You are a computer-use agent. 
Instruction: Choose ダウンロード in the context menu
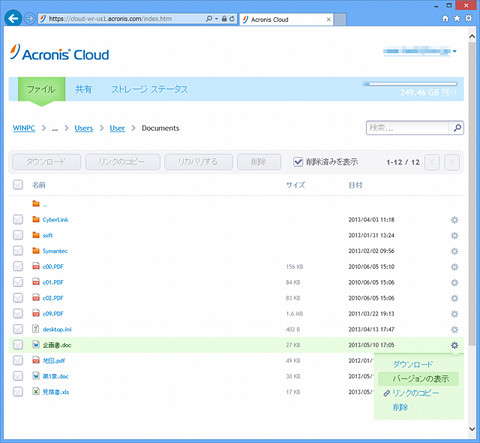(413, 364)
